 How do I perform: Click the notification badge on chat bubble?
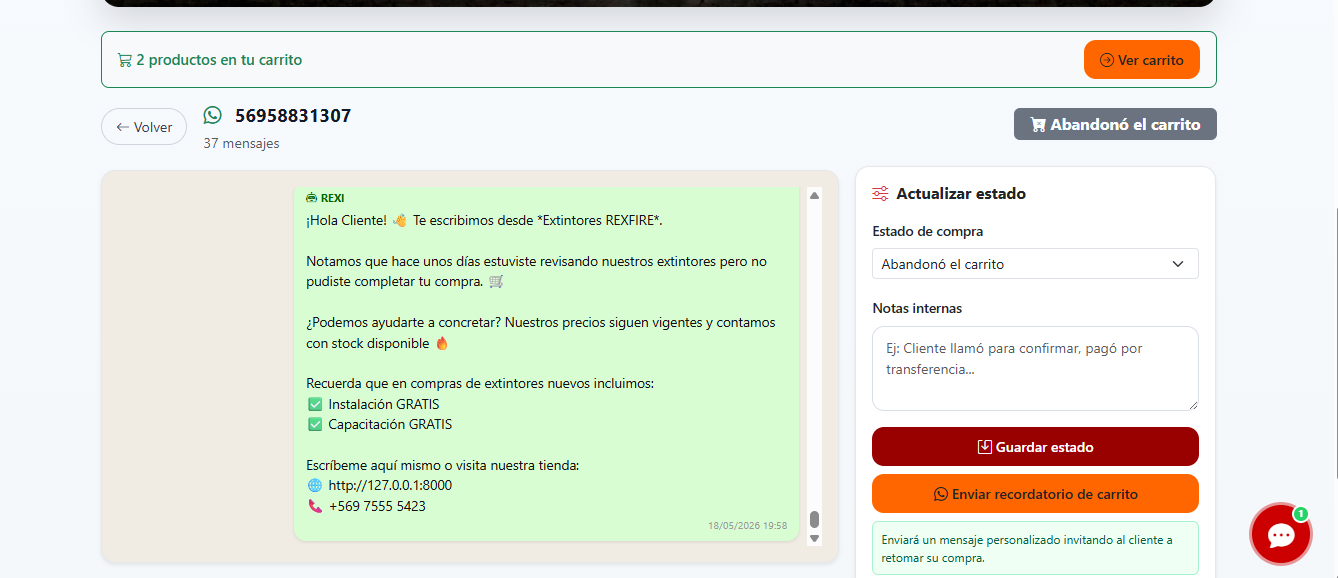point(1300,514)
